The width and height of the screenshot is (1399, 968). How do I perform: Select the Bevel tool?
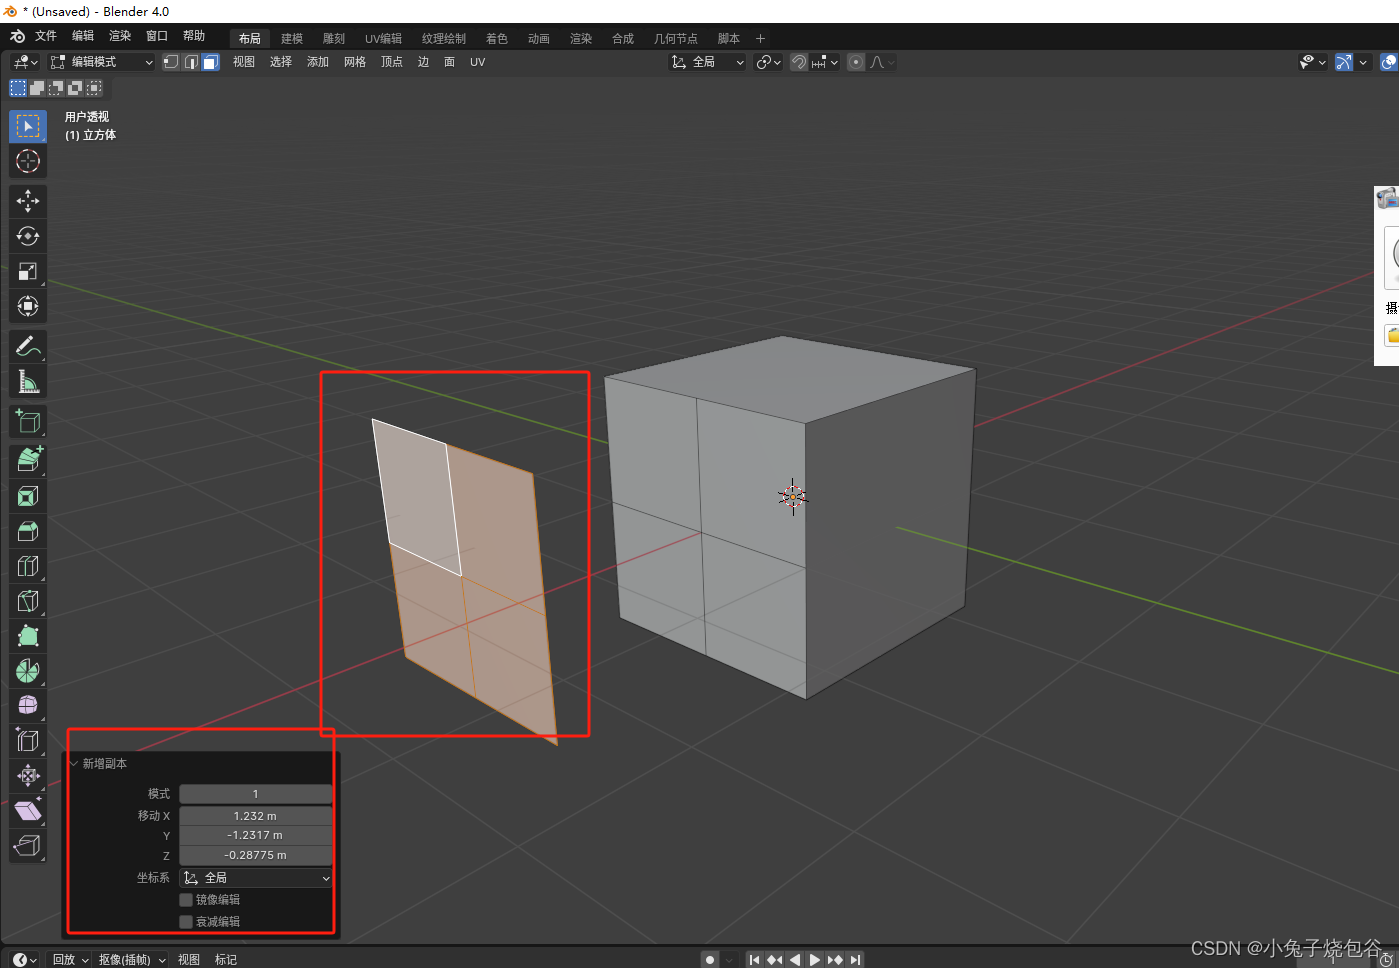coord(28,531)
